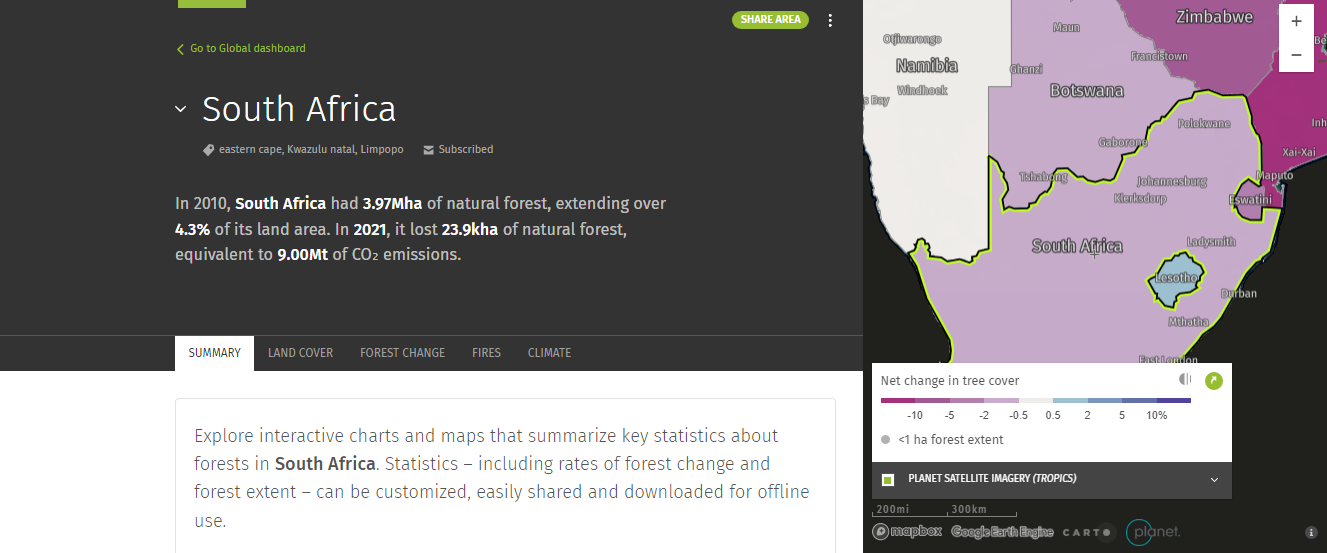1327x553 pixels.
Task: Toggle Planet Satellite Imagery checkbox
Action: pos(887,479)
